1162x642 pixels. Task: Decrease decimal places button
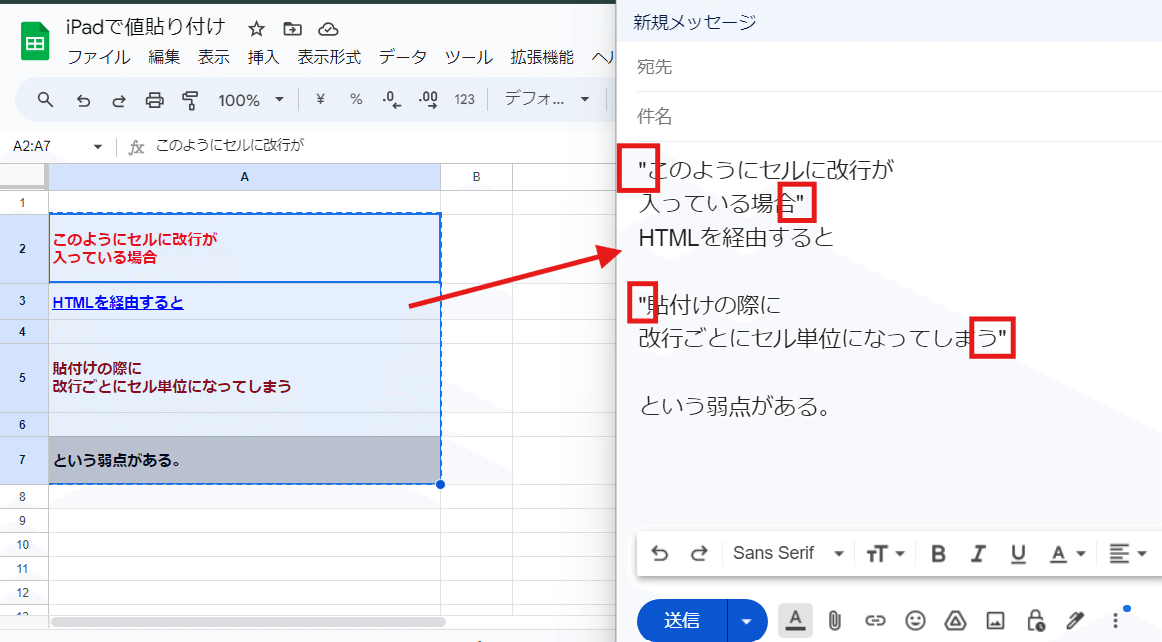click(391, 100)
